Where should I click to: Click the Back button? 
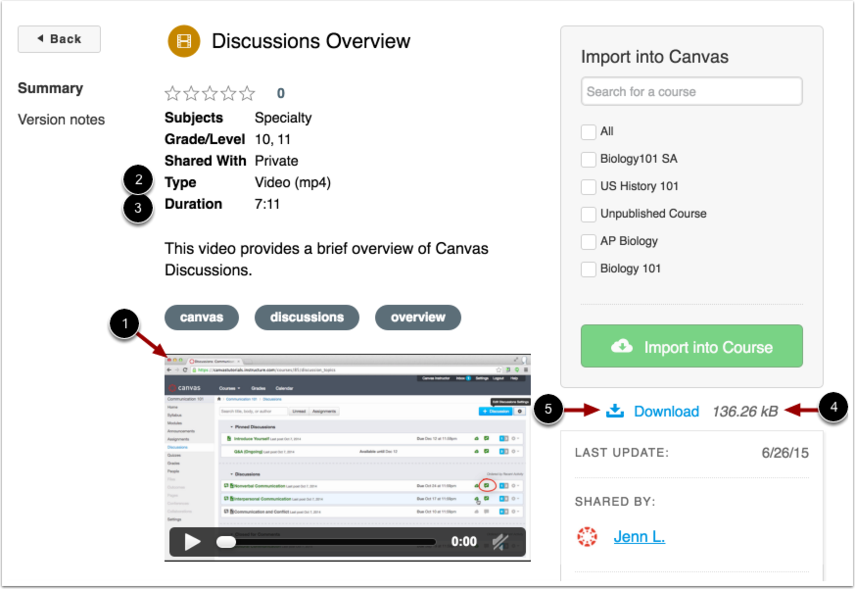[x=59, y=39]
